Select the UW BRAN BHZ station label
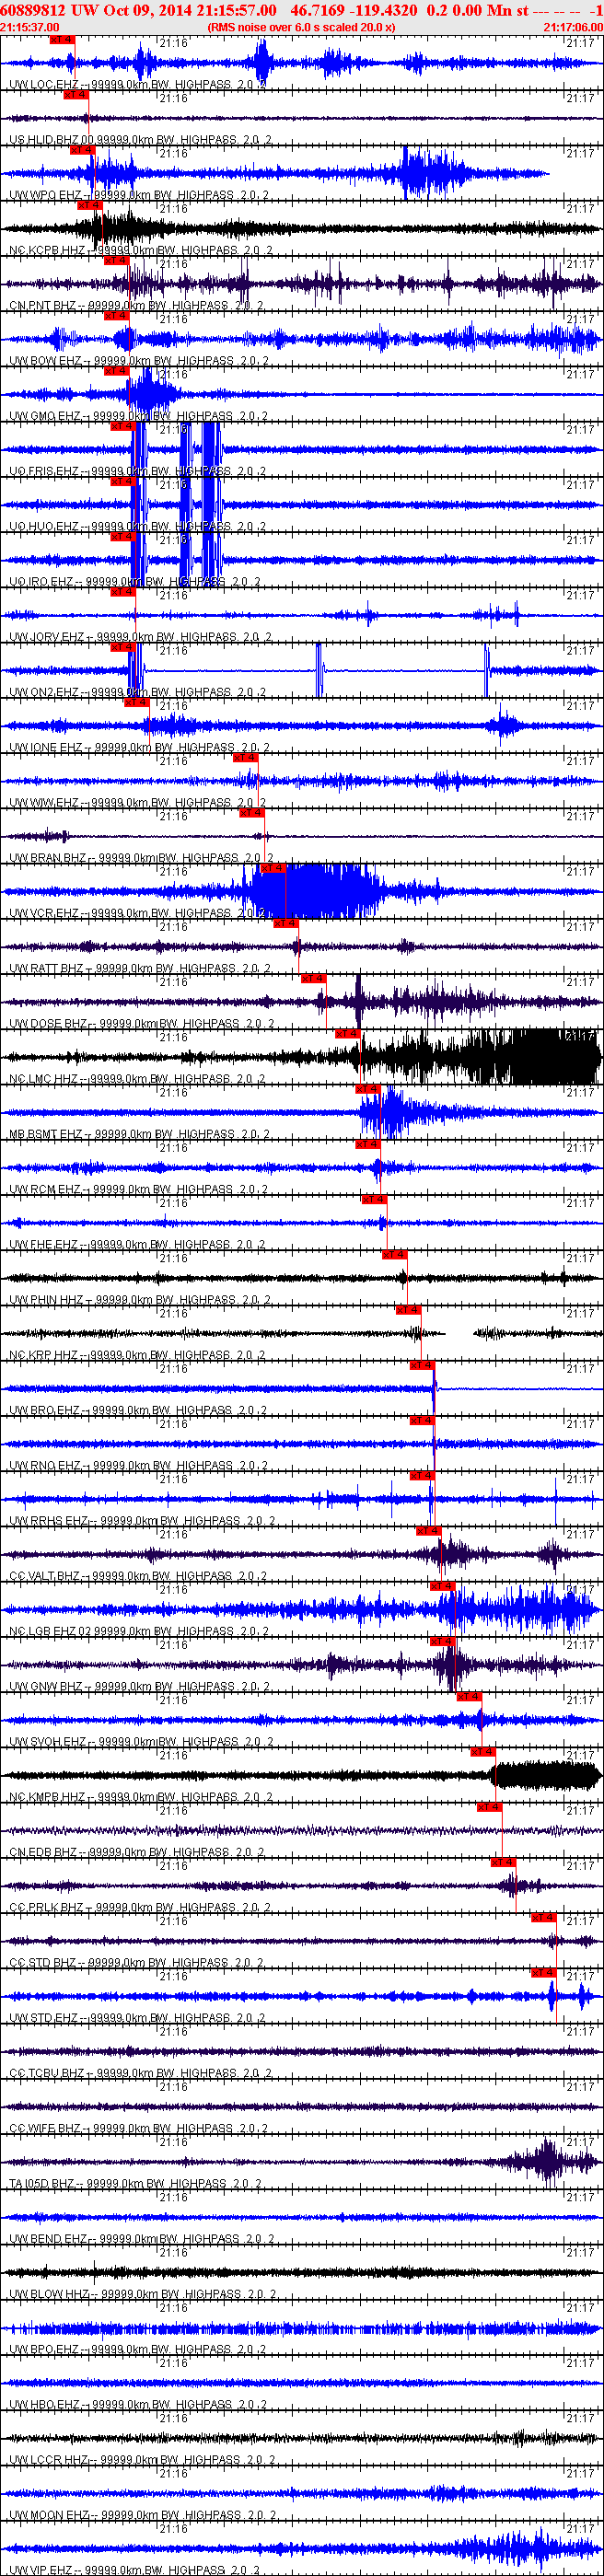 click(x=141, y=858)
